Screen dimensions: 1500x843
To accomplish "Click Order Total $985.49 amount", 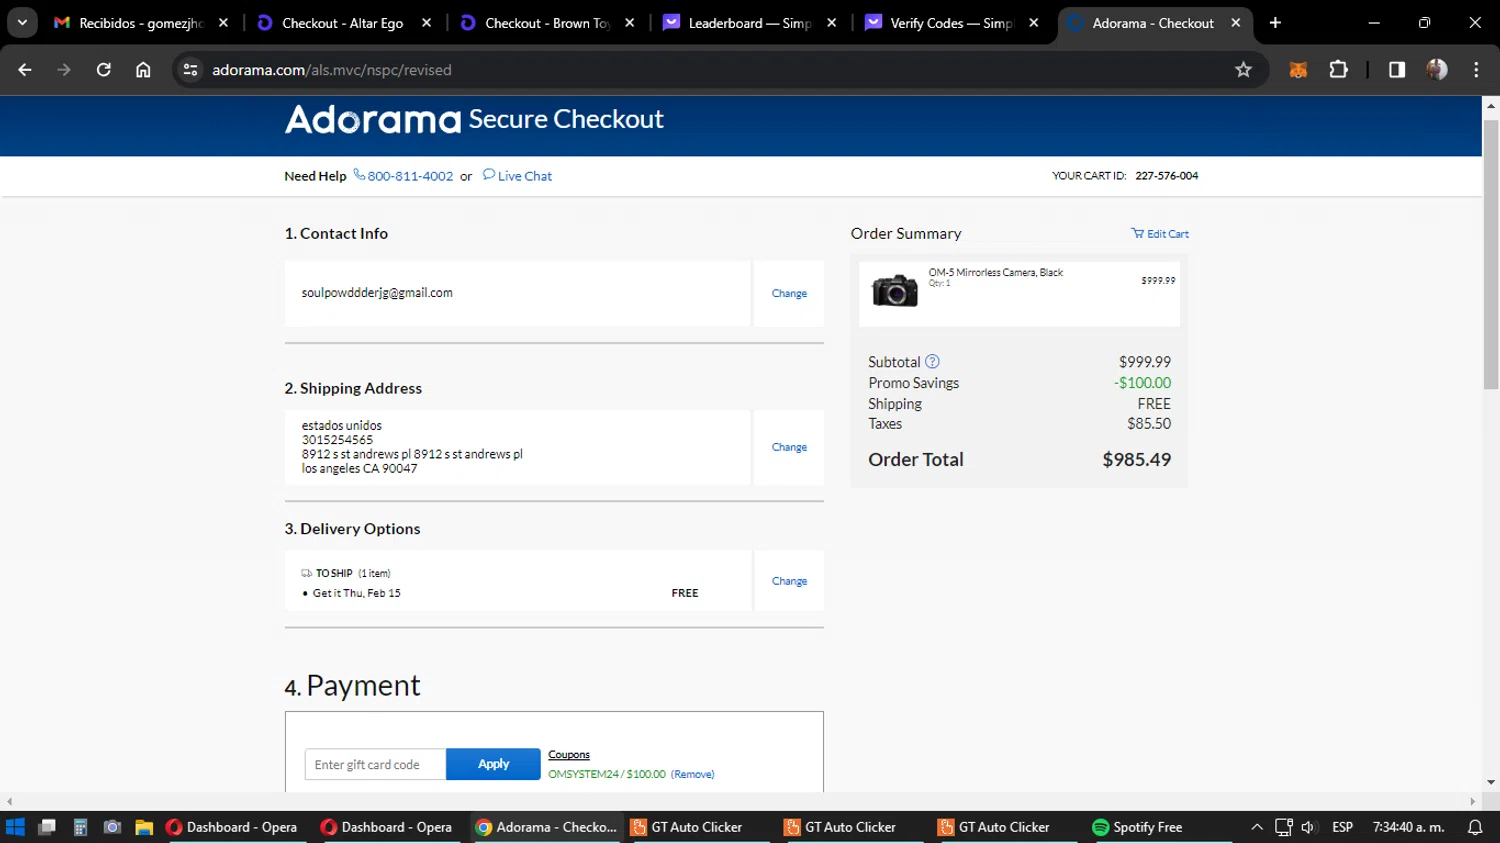I will pyautogui.click(x=1136, y=460).
